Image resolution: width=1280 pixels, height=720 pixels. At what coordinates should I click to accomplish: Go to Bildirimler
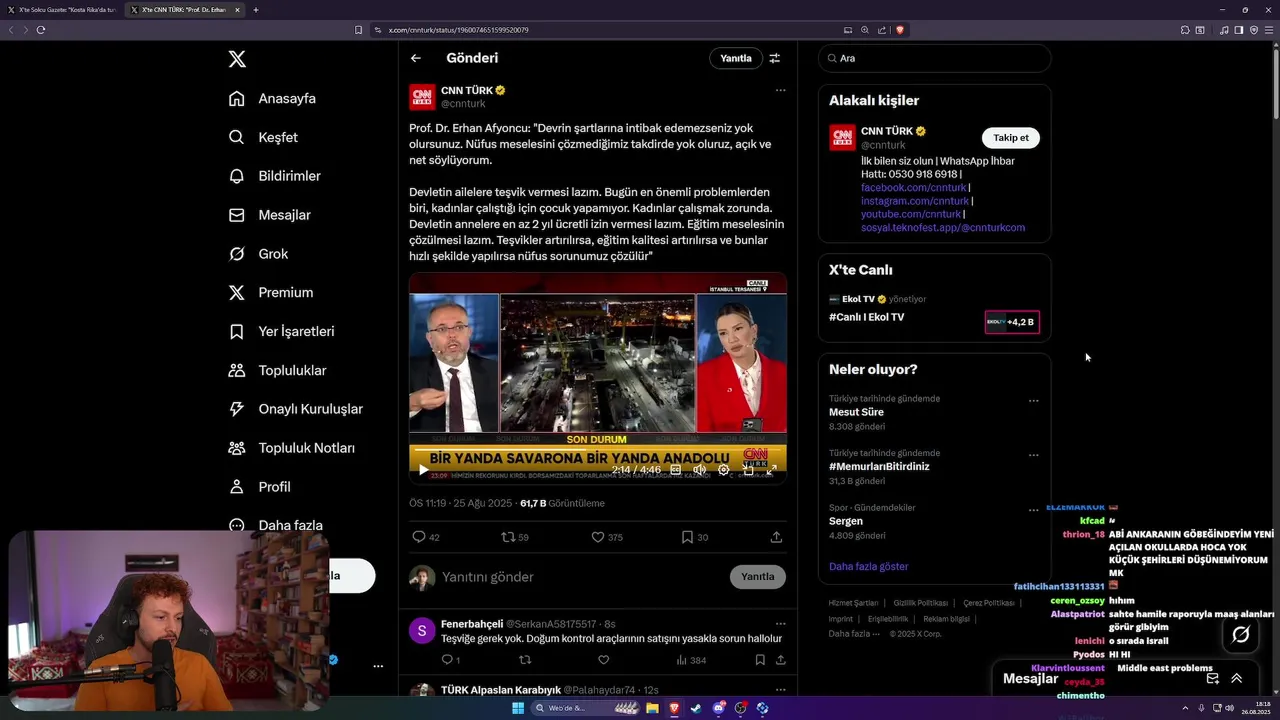coord(275,176)
